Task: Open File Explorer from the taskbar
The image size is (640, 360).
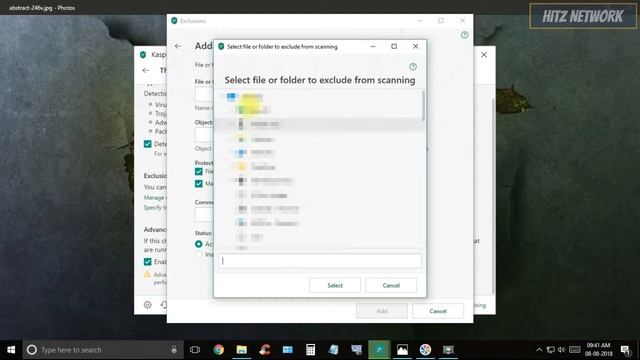Action: click(x=242, y=350)
